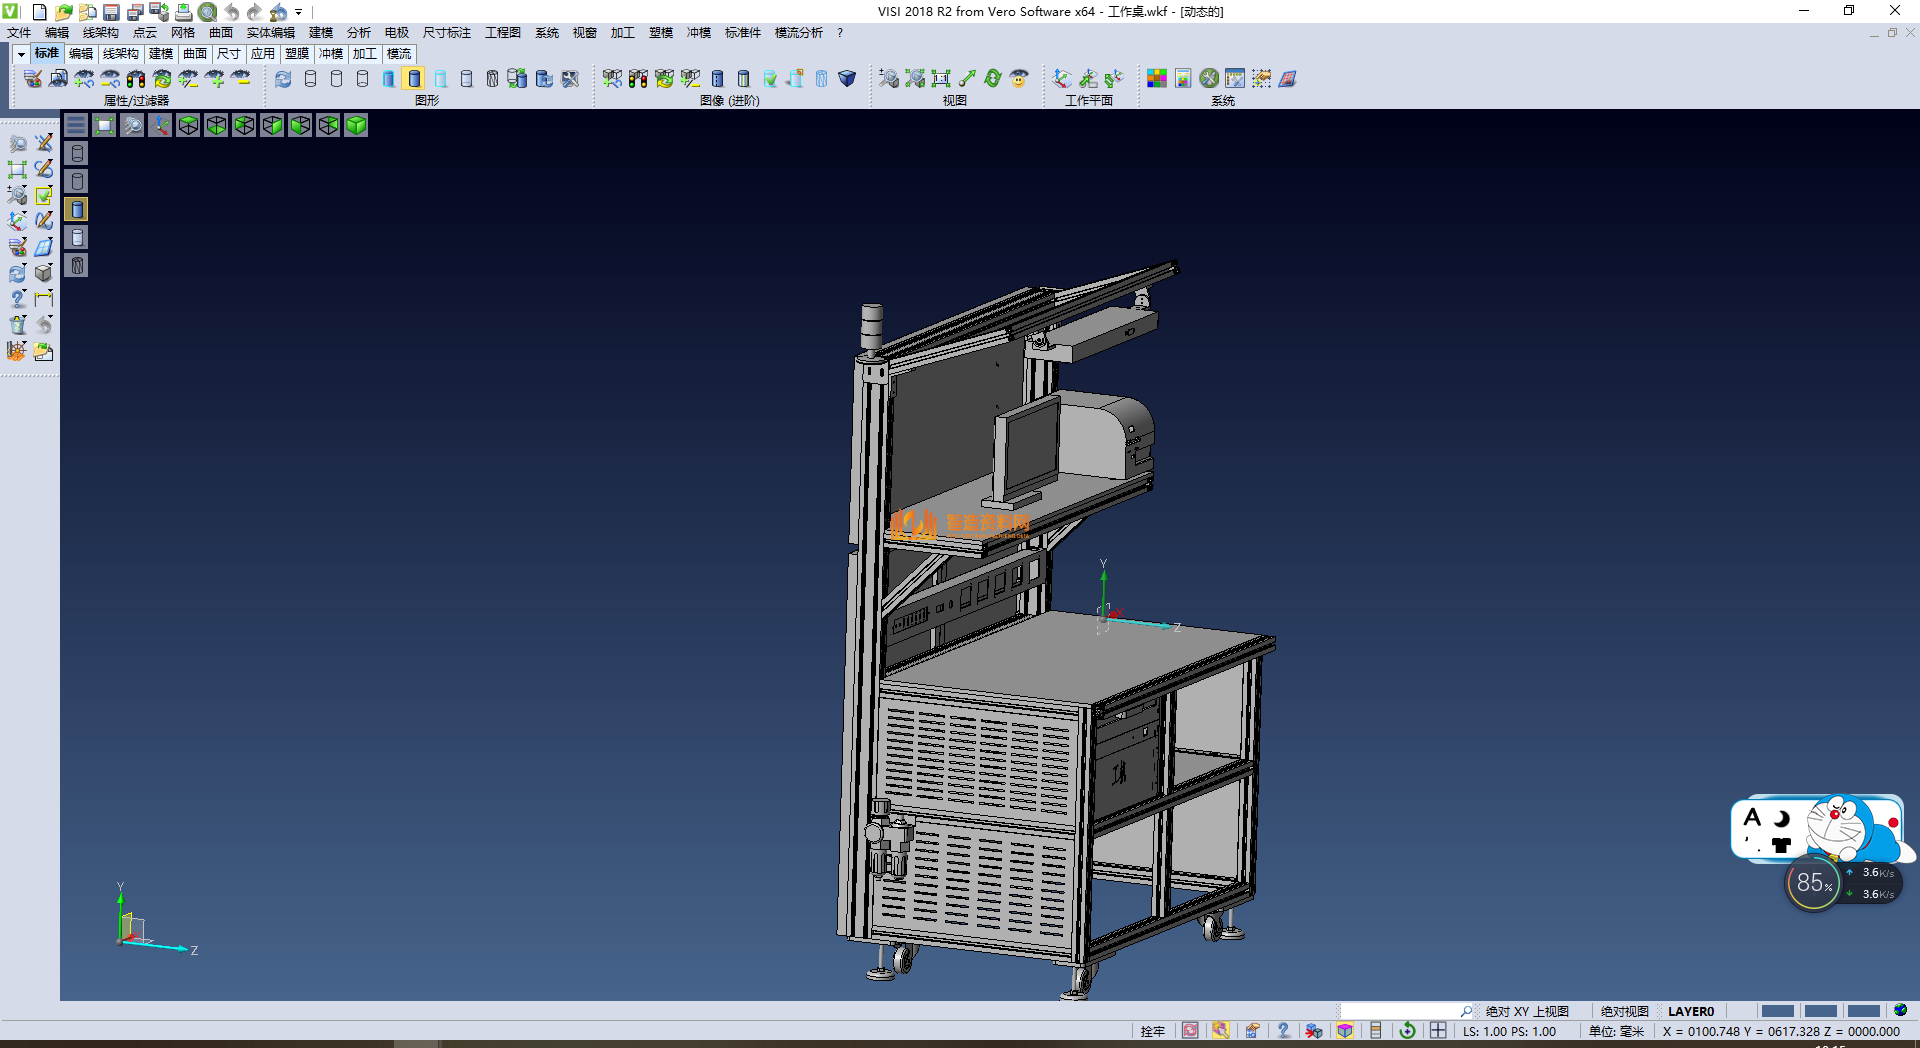This screenshot has height=1048, width=1920.
Task: Click the wrench settings icon in 系统 toolbar
Action: tap(1209, 78)
